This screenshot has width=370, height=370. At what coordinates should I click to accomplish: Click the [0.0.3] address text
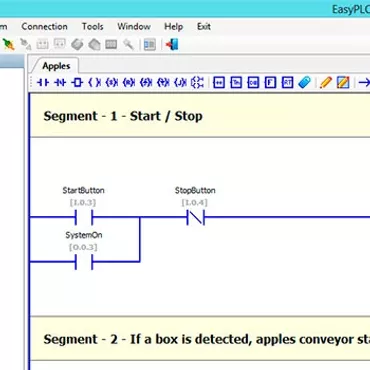83,247
